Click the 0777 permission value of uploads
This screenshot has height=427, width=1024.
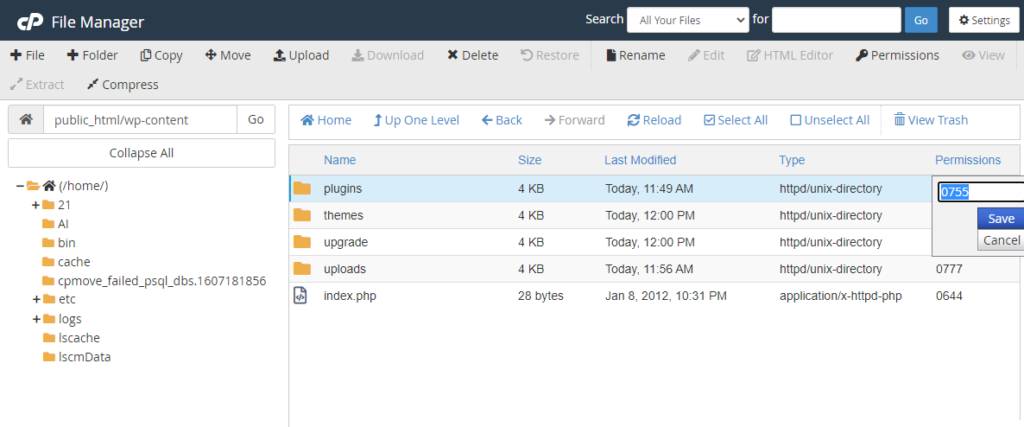pyautogui.click(x=949, y=269)
